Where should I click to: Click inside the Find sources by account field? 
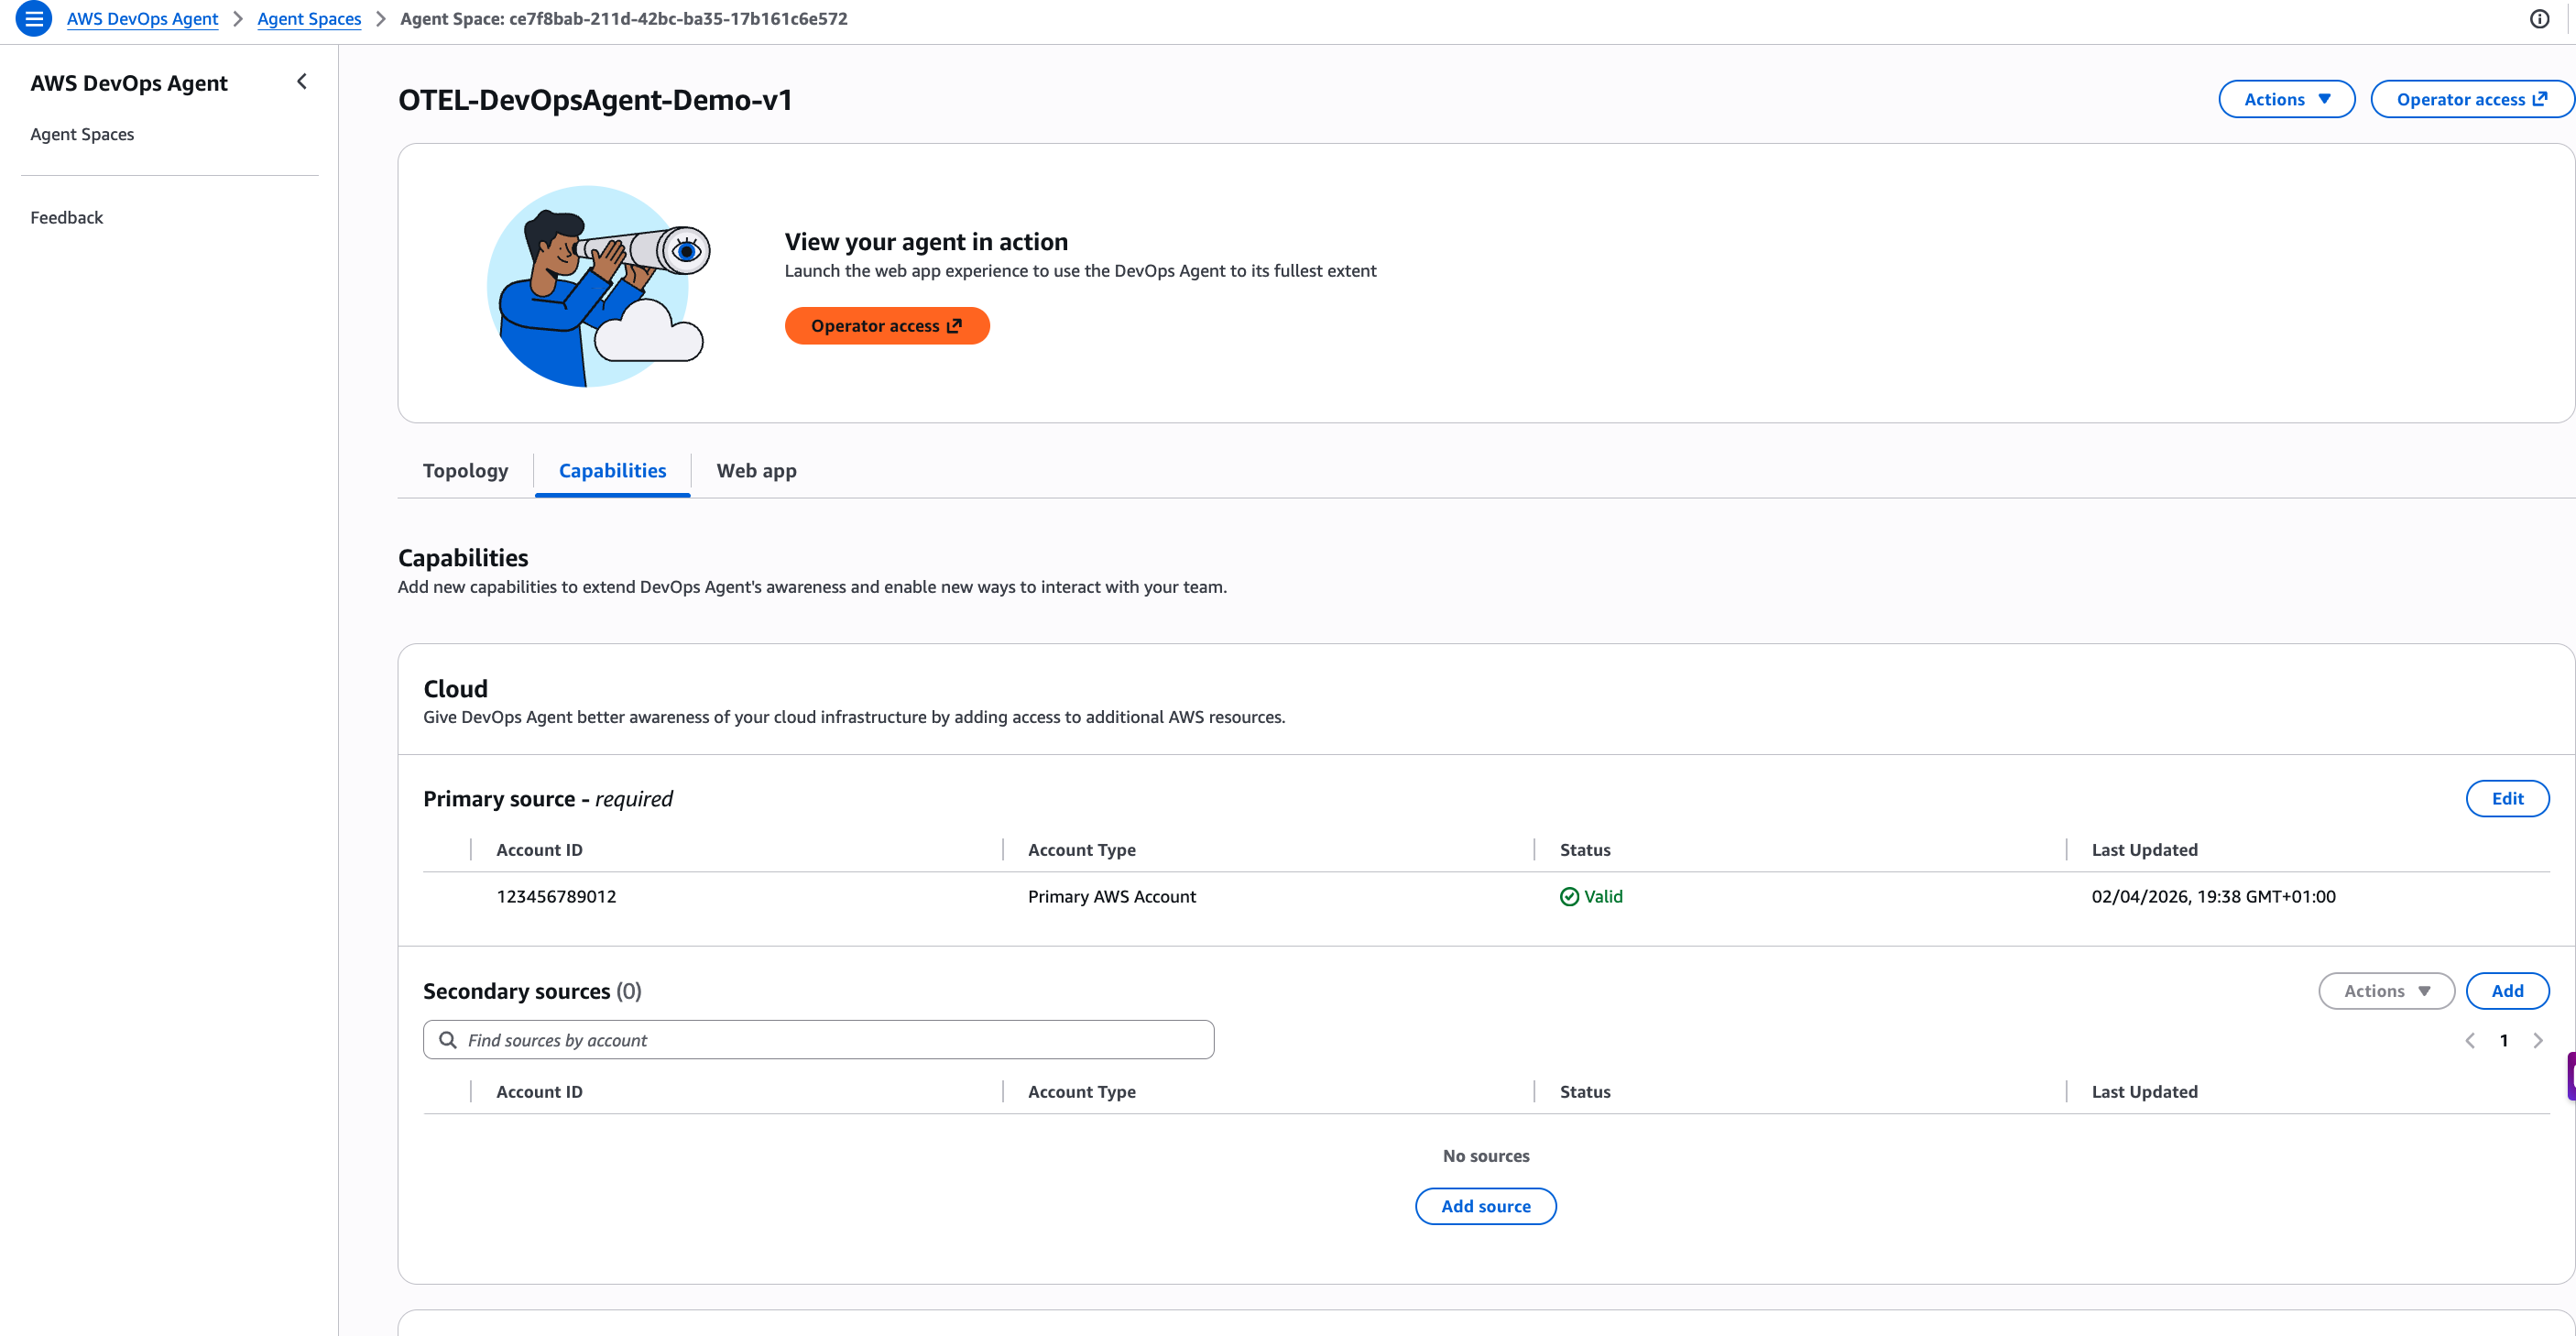click(818, 1040)
